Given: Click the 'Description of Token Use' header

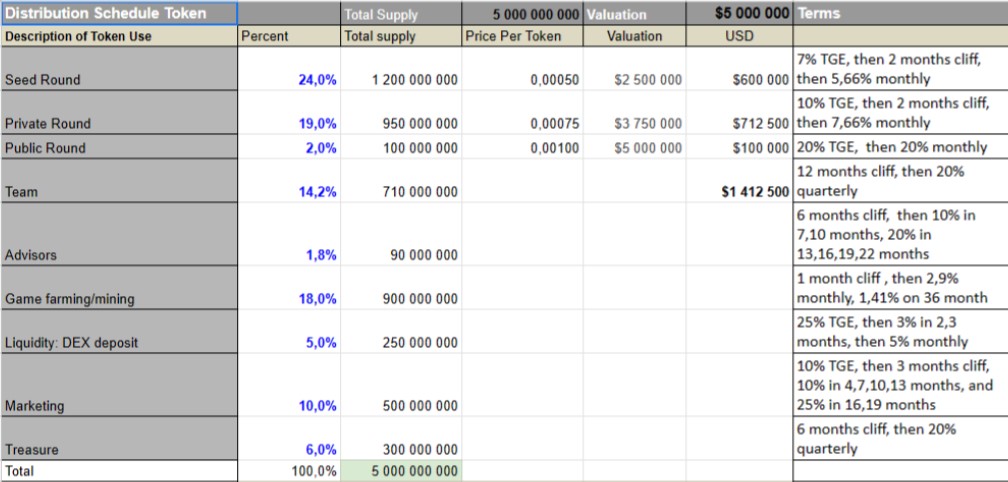Looking at the screenshot, I should tap(118, 36).
